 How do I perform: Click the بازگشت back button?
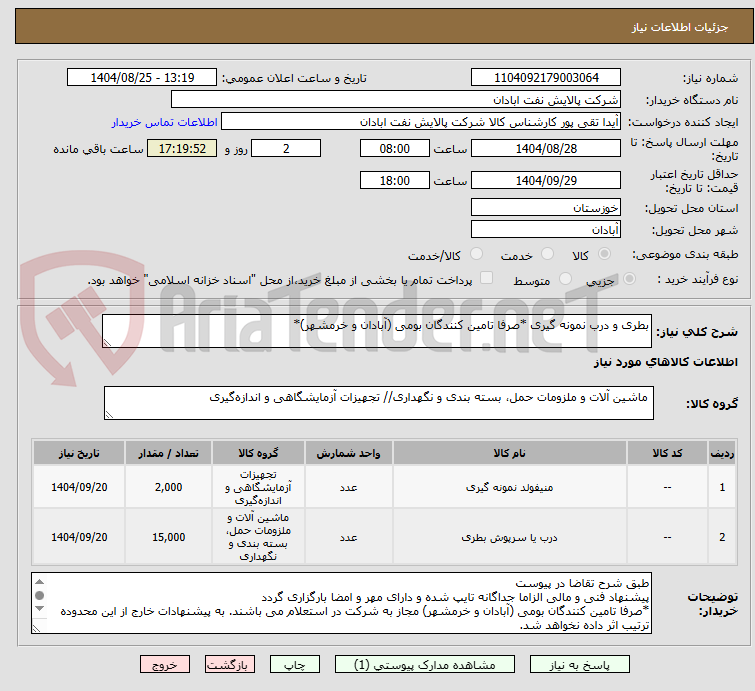click(230, 665)
